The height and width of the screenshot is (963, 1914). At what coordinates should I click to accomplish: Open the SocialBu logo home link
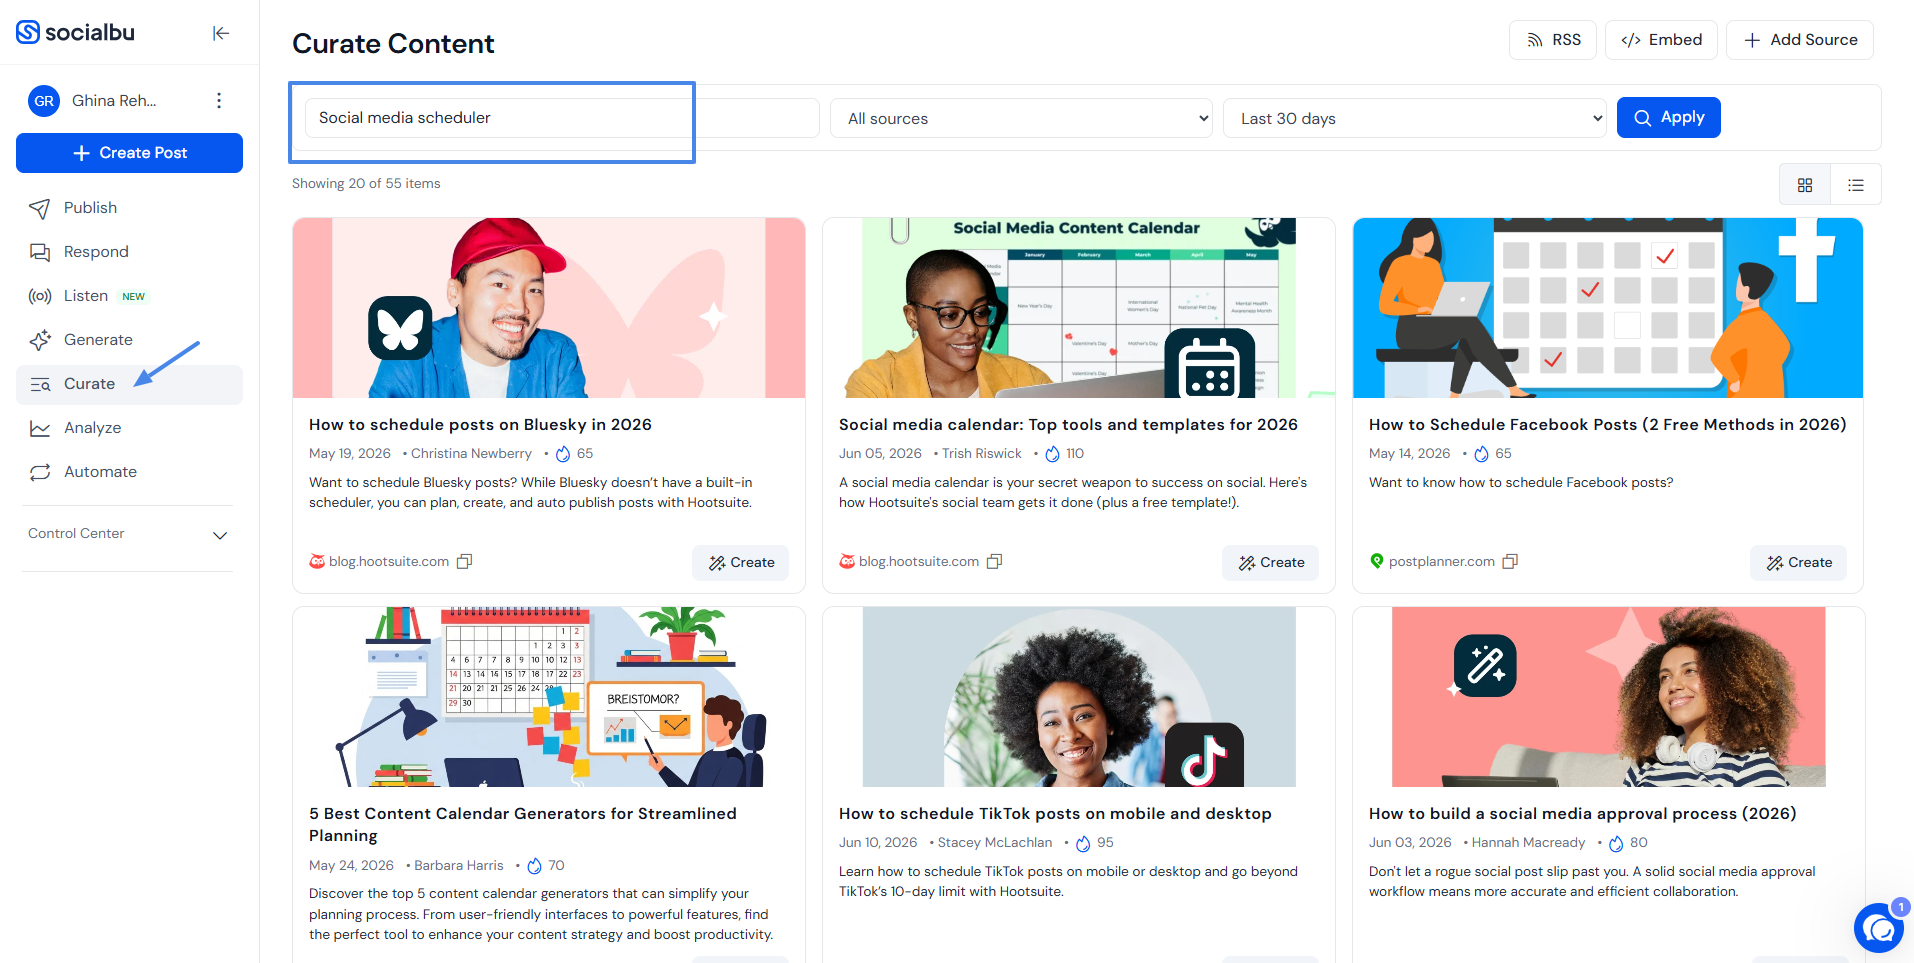(76, 32)
